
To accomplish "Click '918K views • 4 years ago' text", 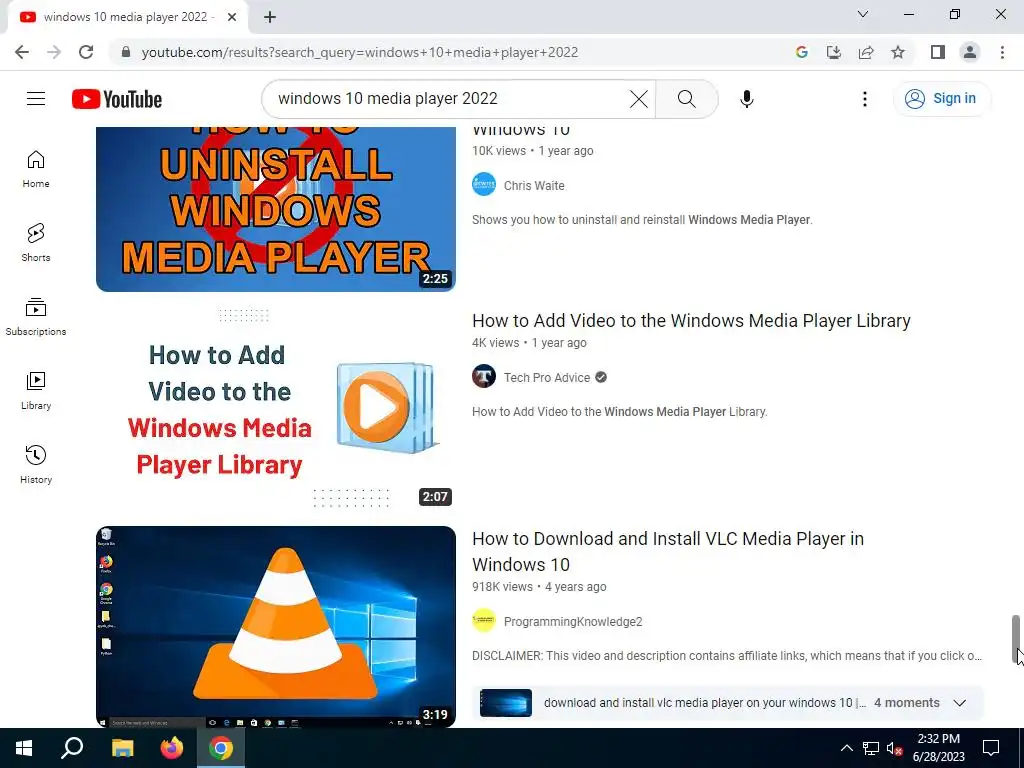I will pyautogui.click(x=539, y=586).
